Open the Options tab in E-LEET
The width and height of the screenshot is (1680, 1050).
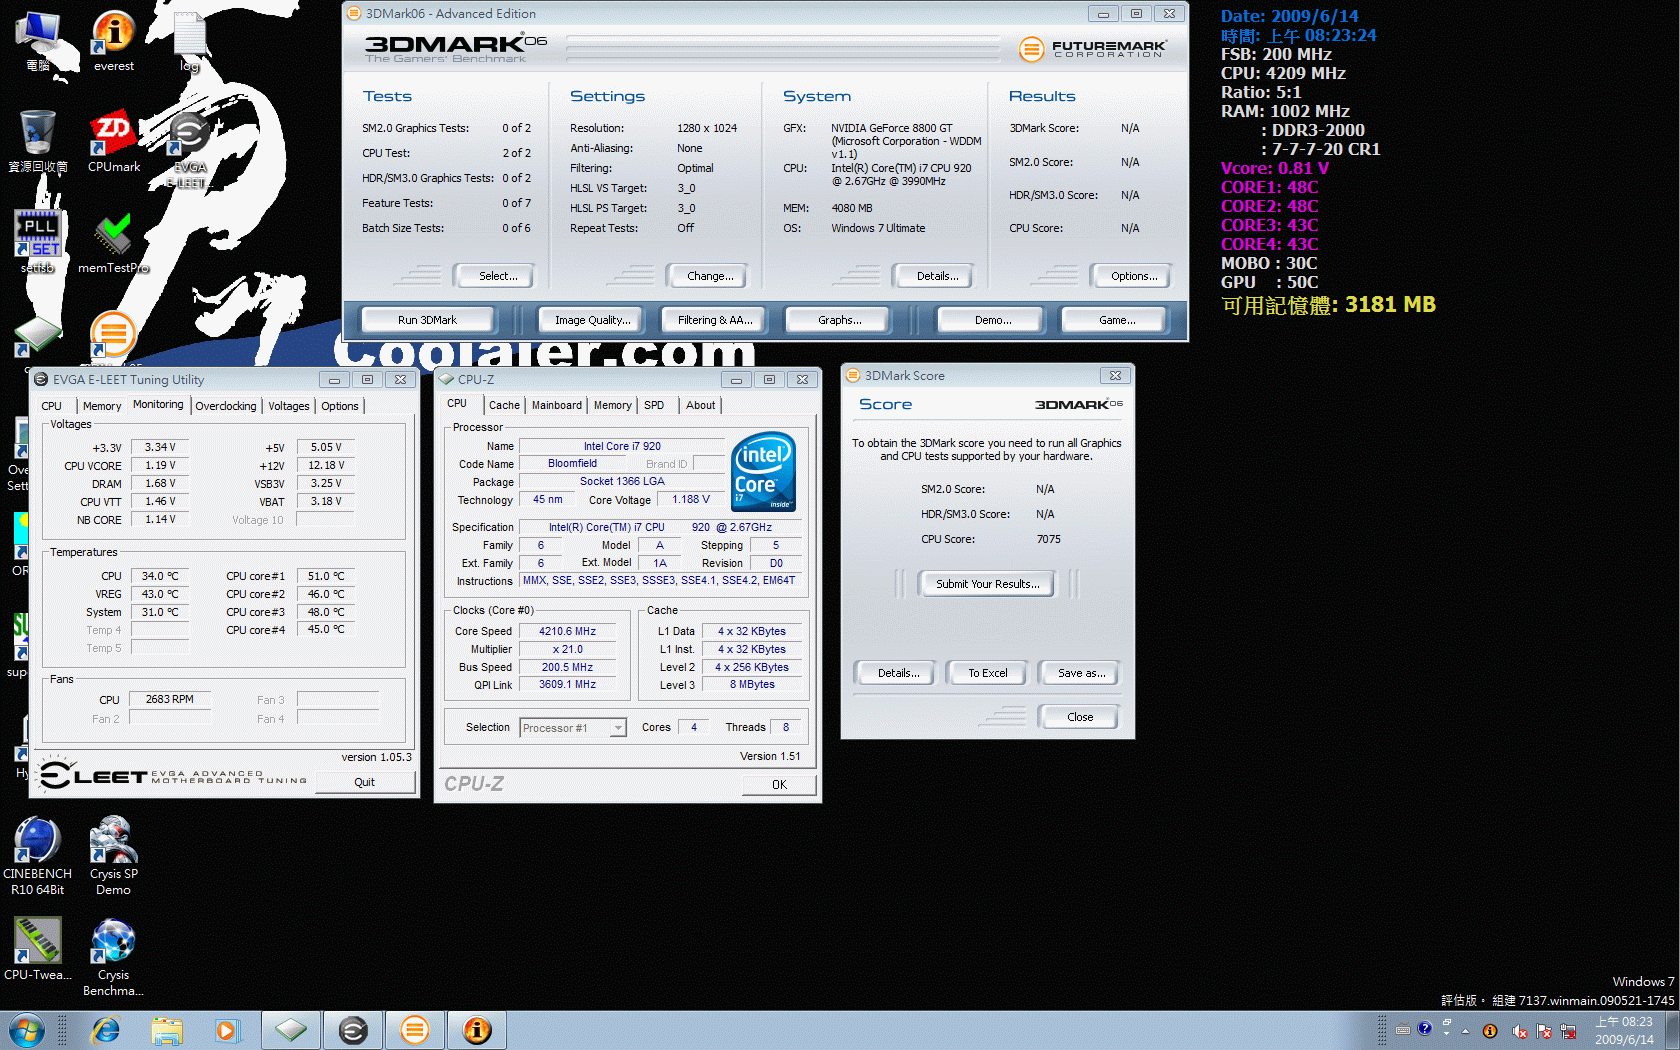pos(340,406)
